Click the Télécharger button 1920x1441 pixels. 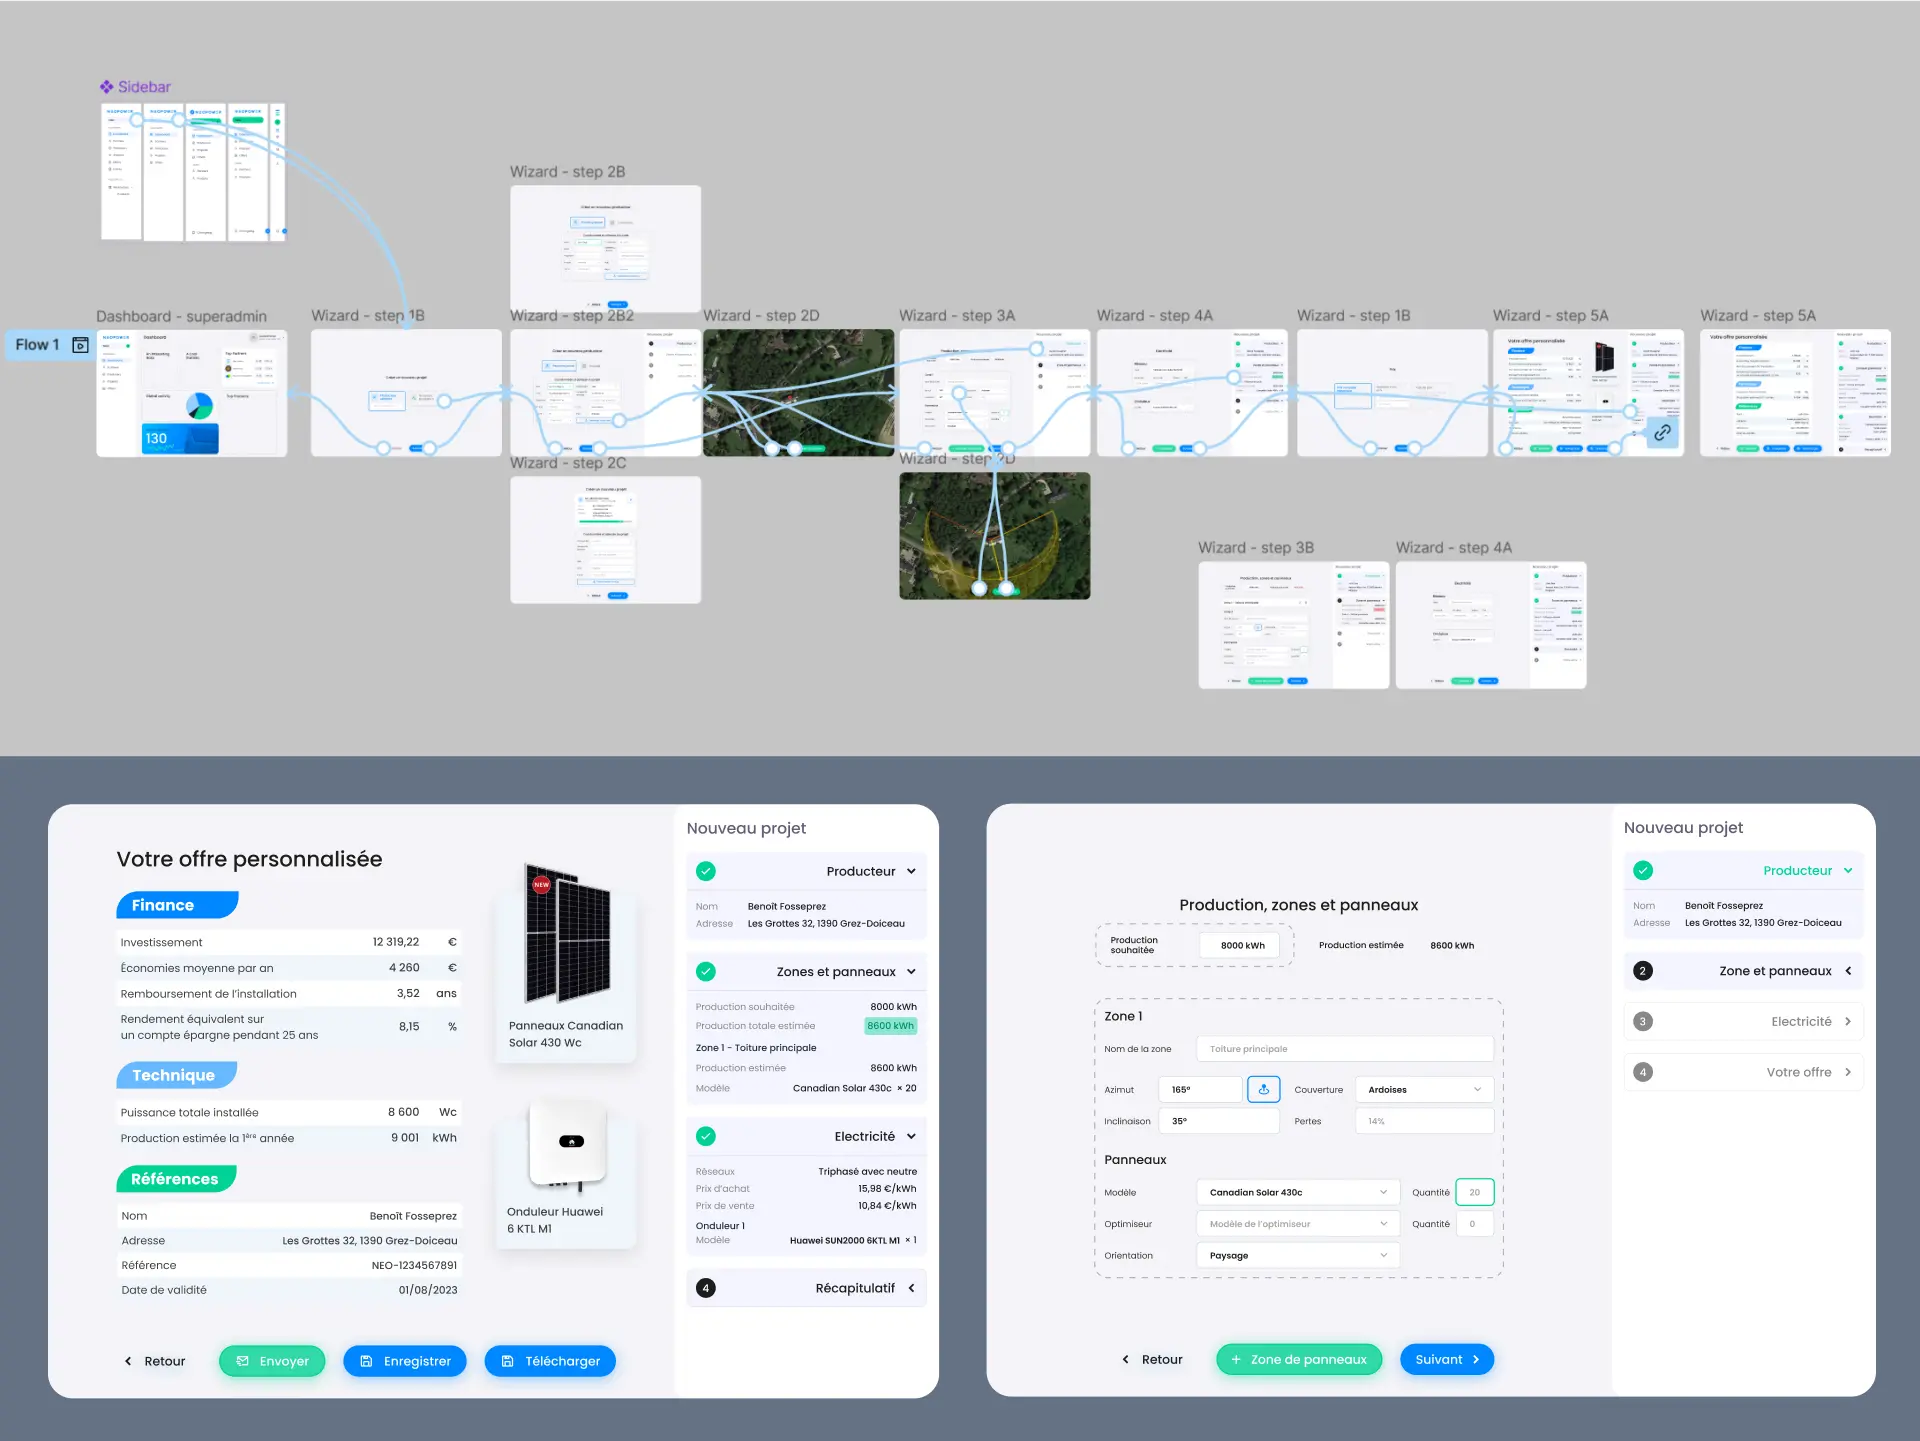[550, 1361]
